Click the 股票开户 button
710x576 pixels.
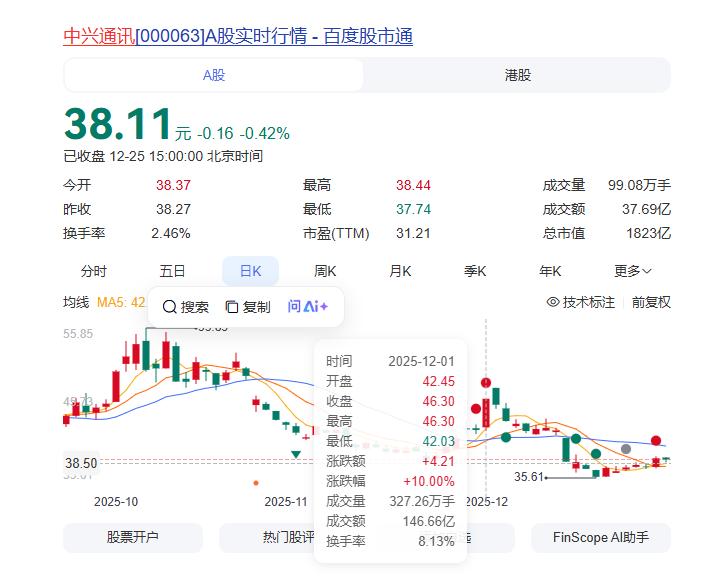click(x=133, y=537)
